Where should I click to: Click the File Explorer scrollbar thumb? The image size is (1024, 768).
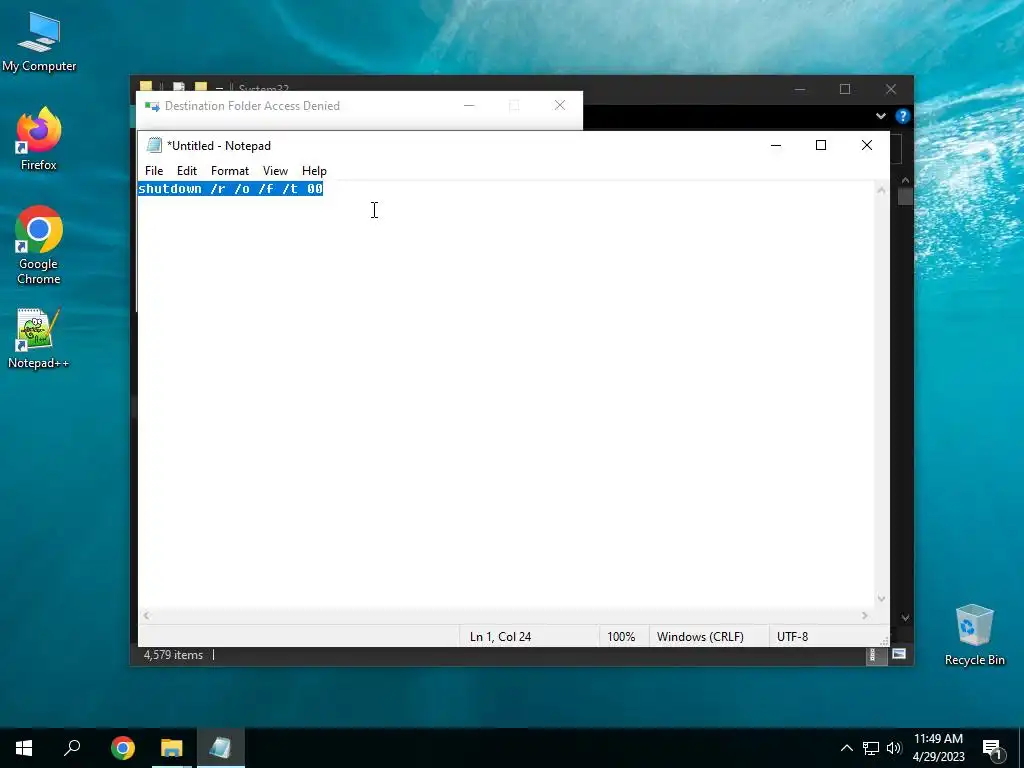pyautogui.click(x=905, y=197)
